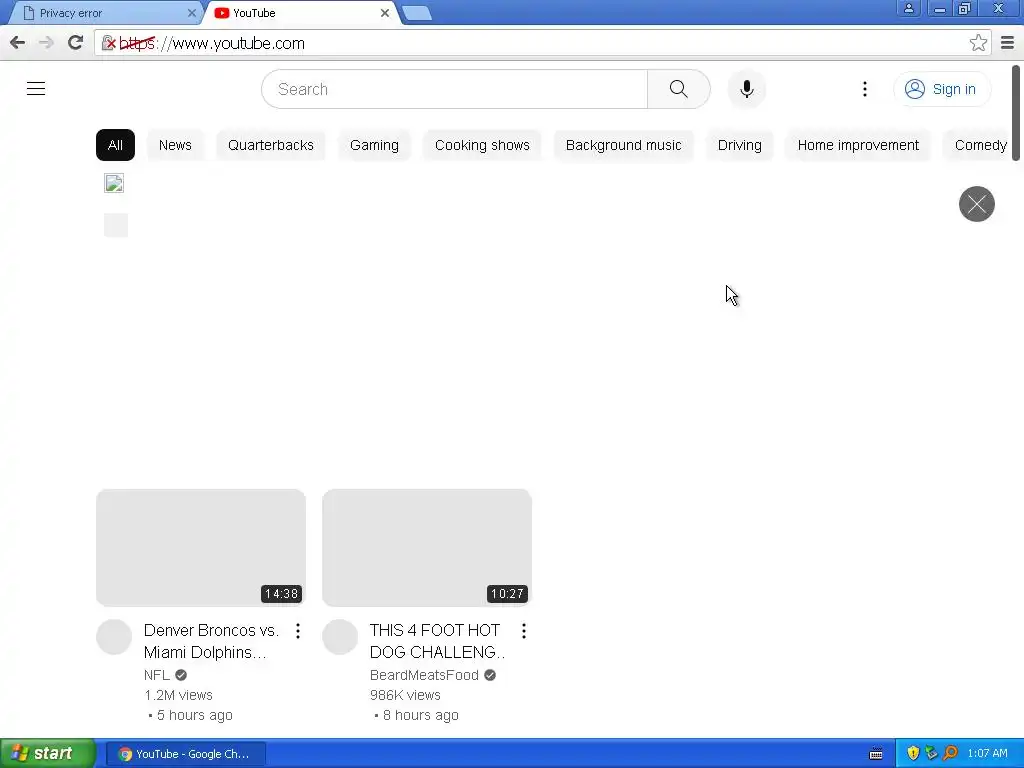
Task: Click NFL channel avatar
Action: click(x=114, y=637)
